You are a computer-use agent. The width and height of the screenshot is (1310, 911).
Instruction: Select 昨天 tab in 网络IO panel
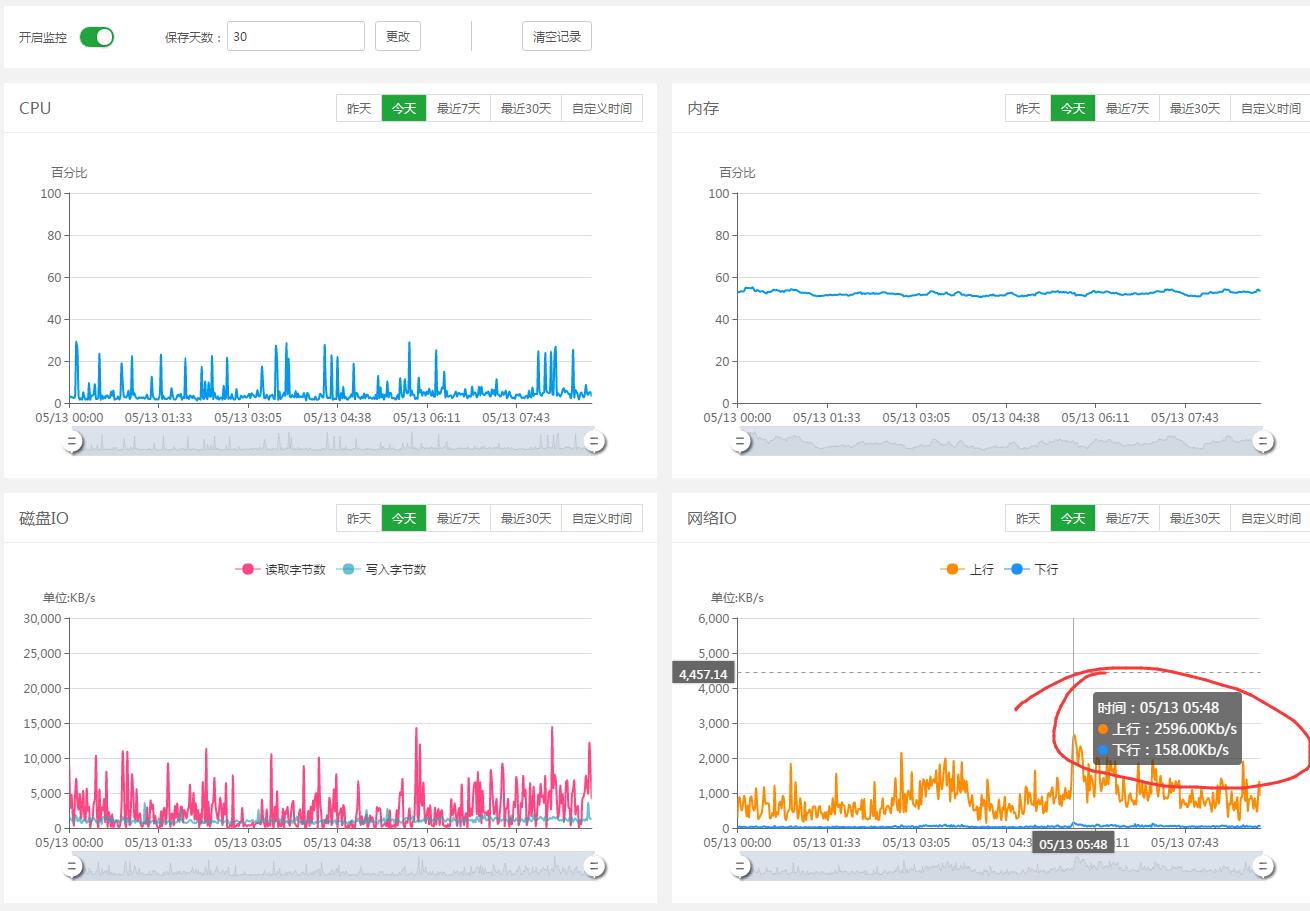[x=1028, y=518]
